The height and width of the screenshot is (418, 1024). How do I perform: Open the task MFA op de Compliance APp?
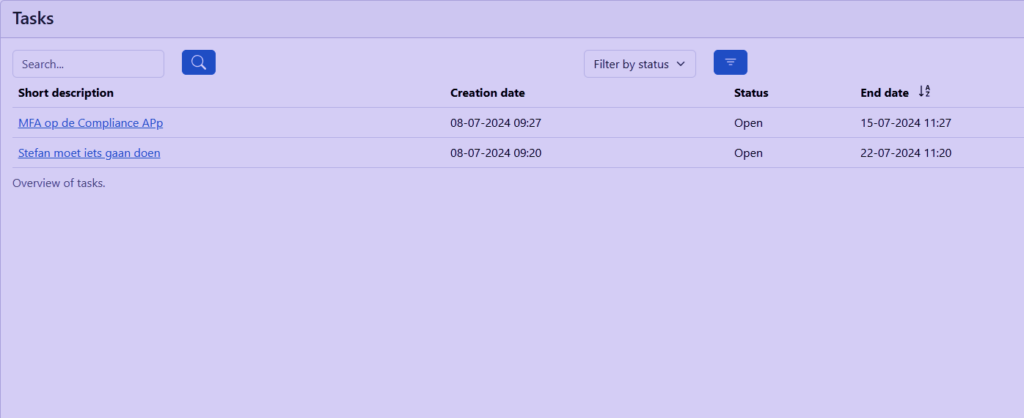pyautogui.click(x=90, y=123)
